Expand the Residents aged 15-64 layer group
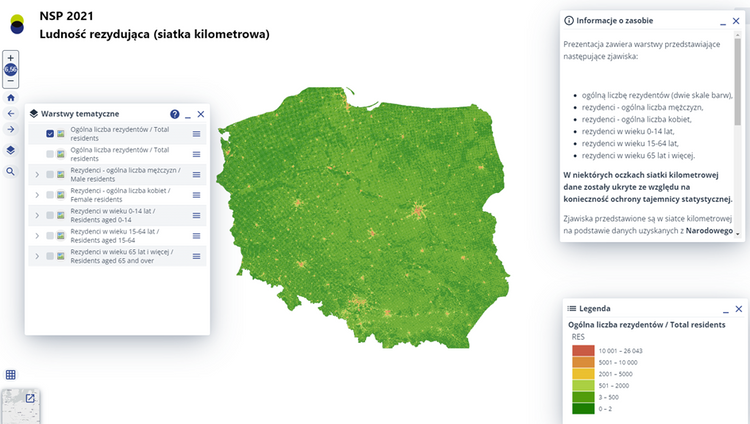This screenshot has height=424, width=750. 37,236
